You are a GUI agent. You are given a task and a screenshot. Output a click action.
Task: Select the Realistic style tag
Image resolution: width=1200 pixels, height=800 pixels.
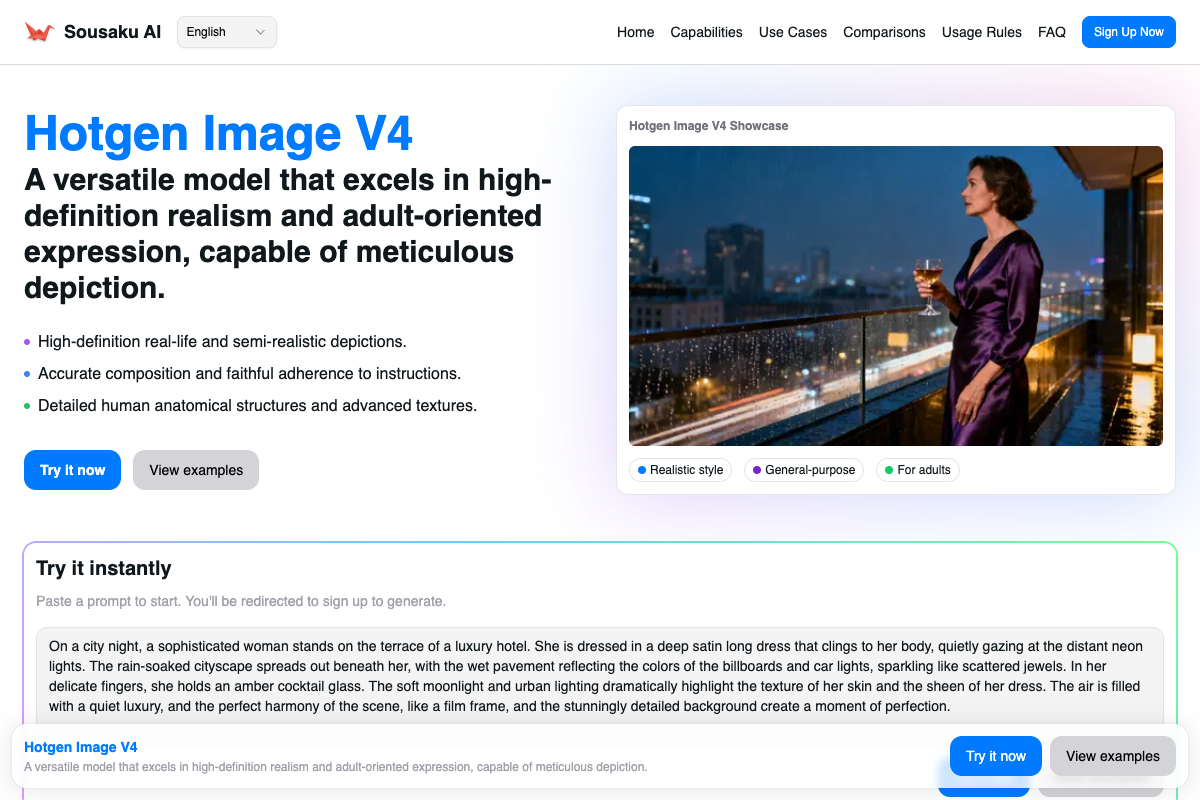[x=680, y=470]
